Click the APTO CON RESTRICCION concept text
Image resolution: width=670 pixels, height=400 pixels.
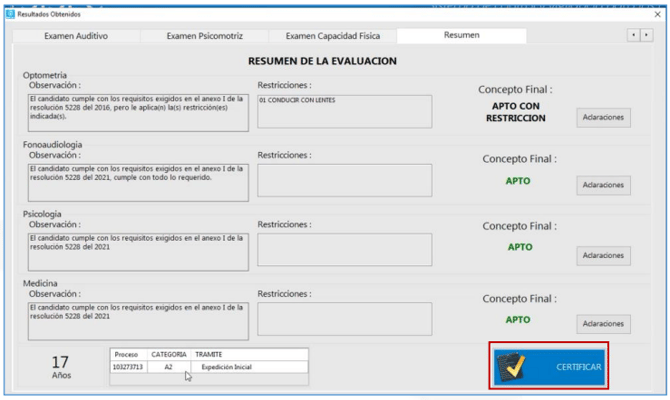[x=516, y=112]
